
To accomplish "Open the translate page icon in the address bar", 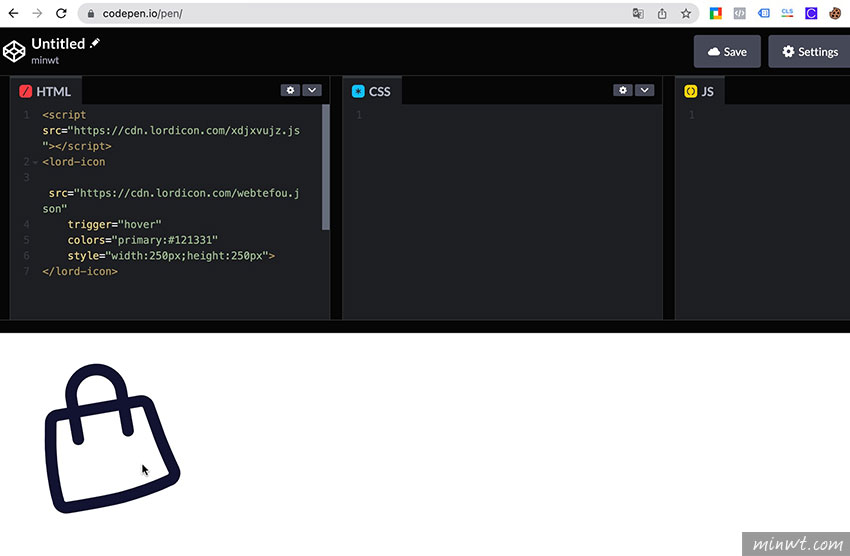I will point(638,14).
